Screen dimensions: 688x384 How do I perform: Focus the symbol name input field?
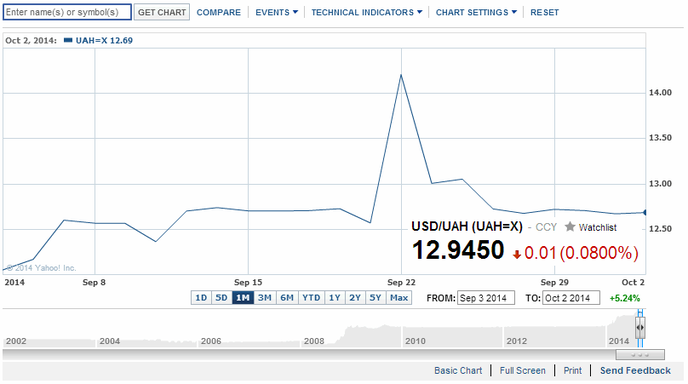pyautogui.click(x=67, y=12)
